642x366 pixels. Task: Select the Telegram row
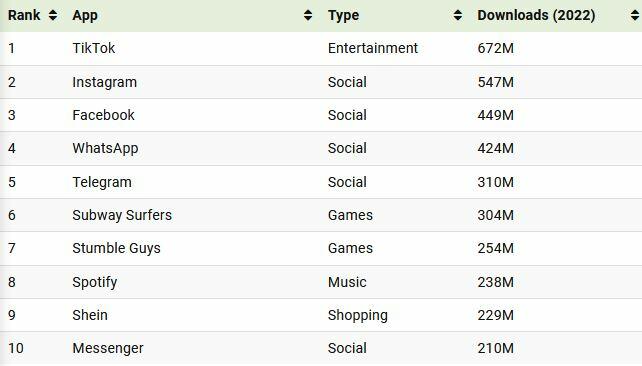[x=321, y=182]
